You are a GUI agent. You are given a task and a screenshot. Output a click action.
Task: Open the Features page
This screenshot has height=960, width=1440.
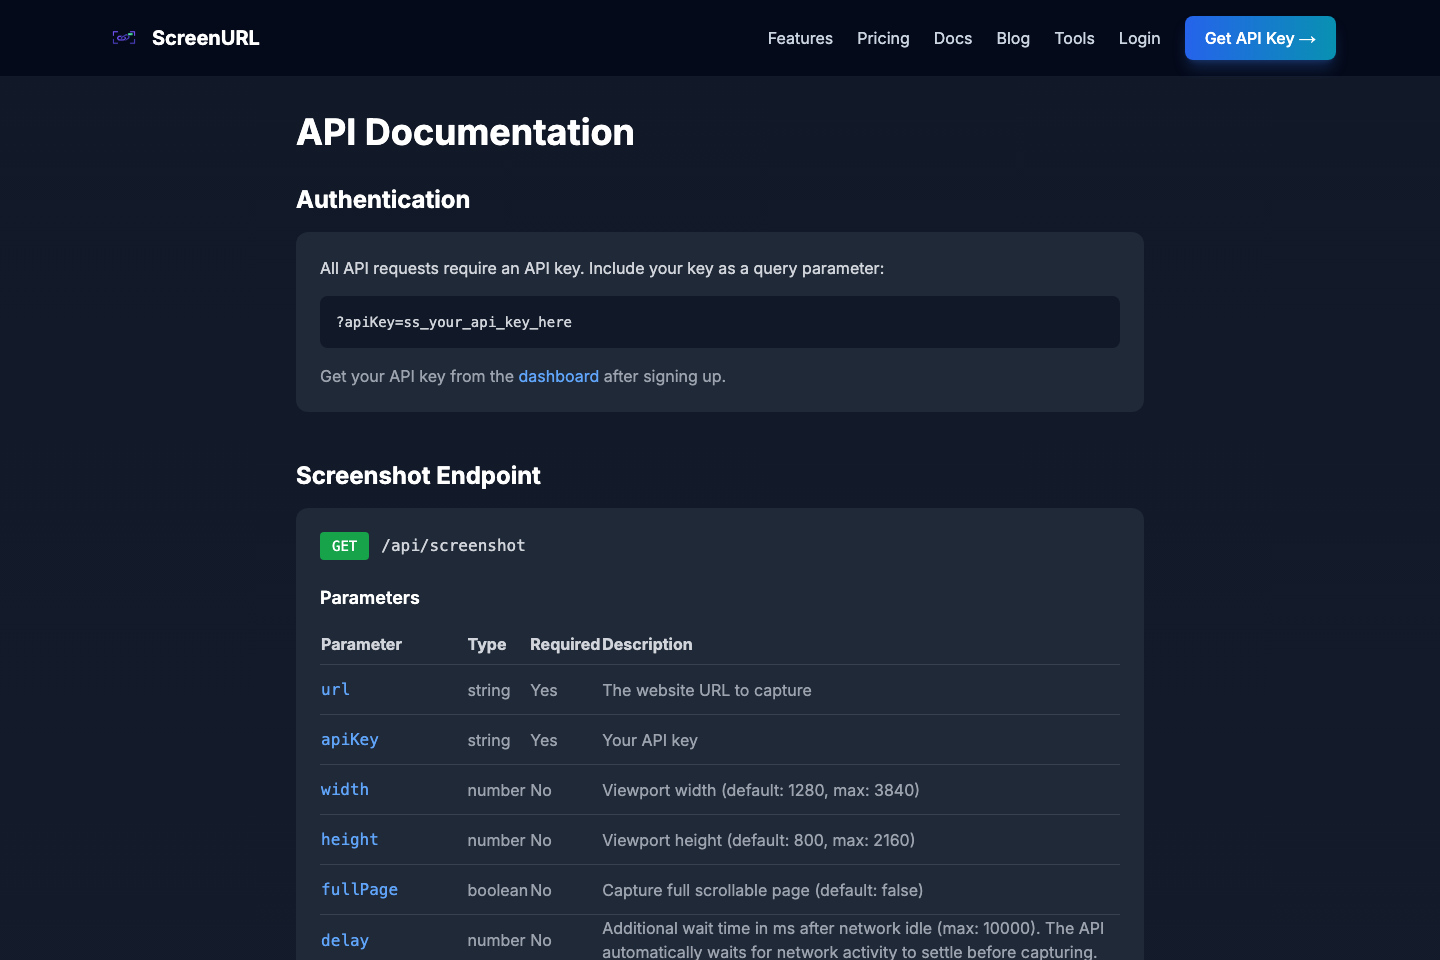click(x=799, y=38)
